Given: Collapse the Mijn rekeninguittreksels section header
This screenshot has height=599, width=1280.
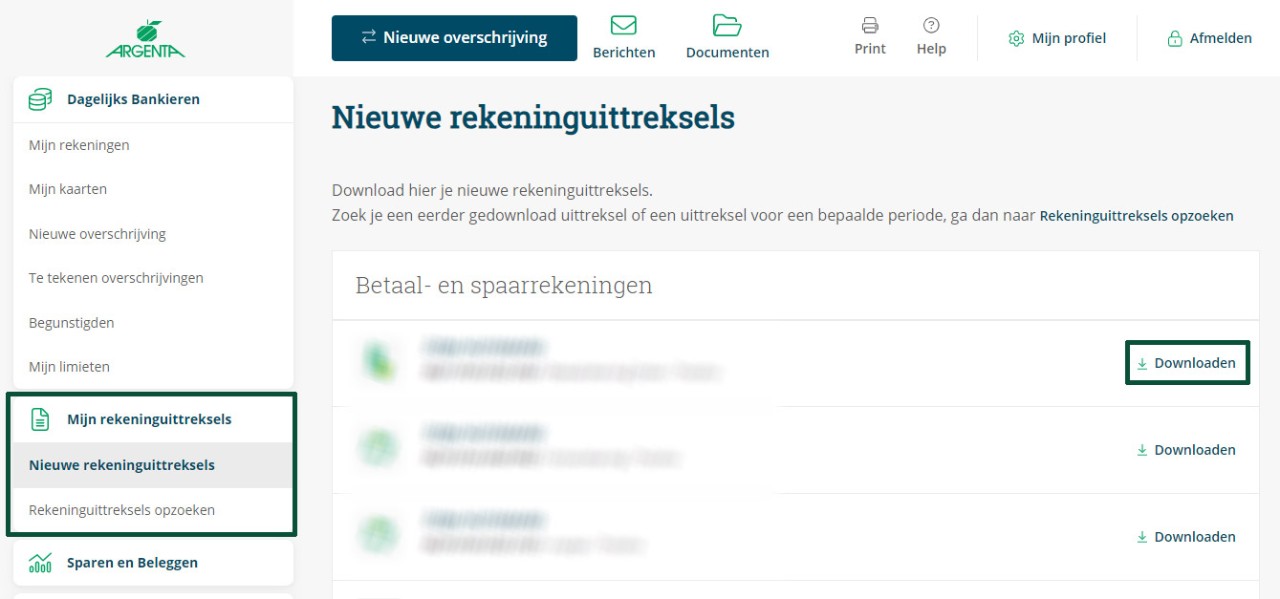Looking at the screenshot, I should [x=153, y=419].
